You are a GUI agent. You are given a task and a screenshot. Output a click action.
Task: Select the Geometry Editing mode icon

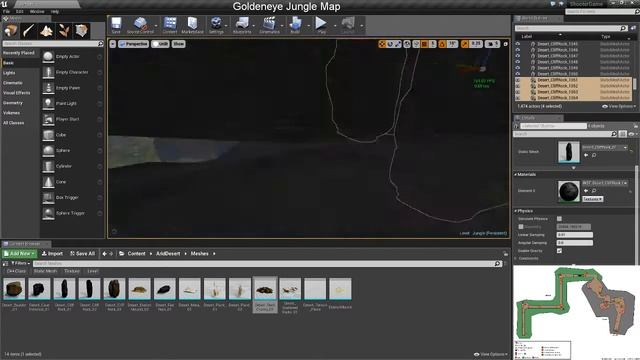[81, 31]
